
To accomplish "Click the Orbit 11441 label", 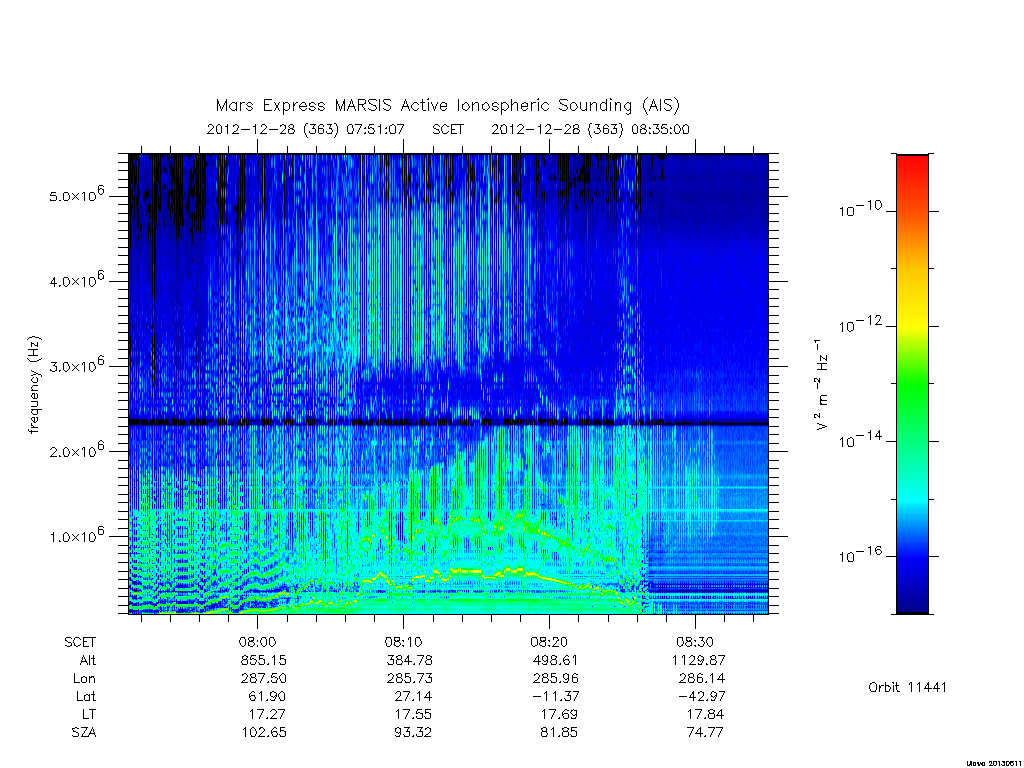I will pyautogui.click(x=907, y=687).
